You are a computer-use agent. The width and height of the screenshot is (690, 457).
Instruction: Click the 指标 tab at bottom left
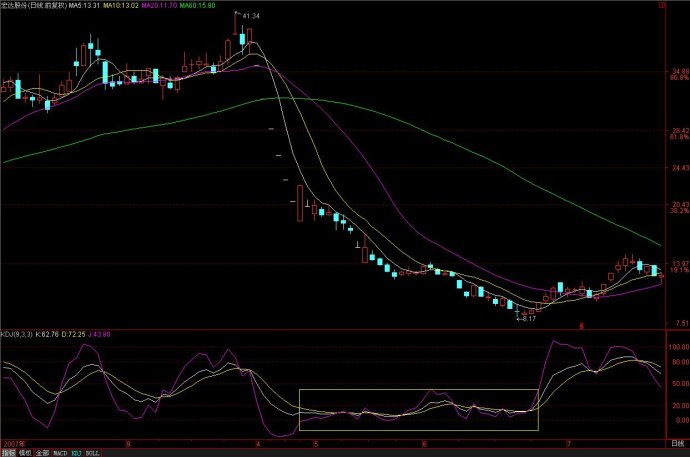[x=8, y=452]
